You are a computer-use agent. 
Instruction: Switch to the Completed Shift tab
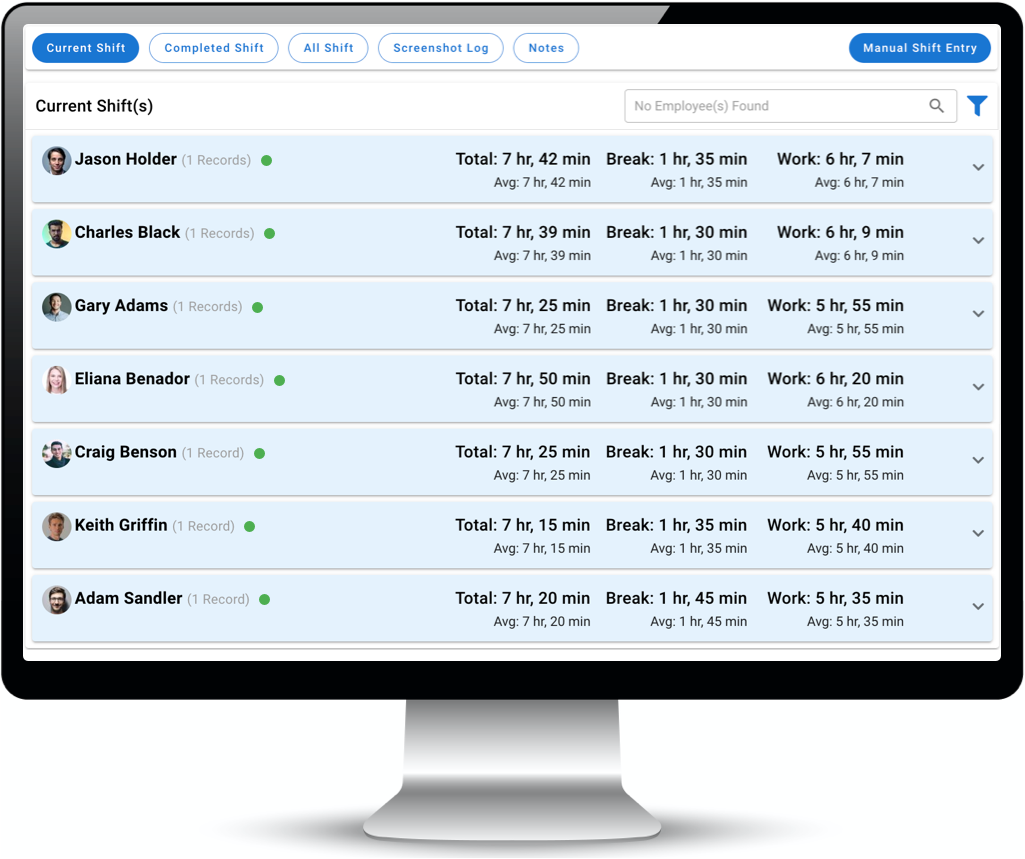[x=214, y=48]
